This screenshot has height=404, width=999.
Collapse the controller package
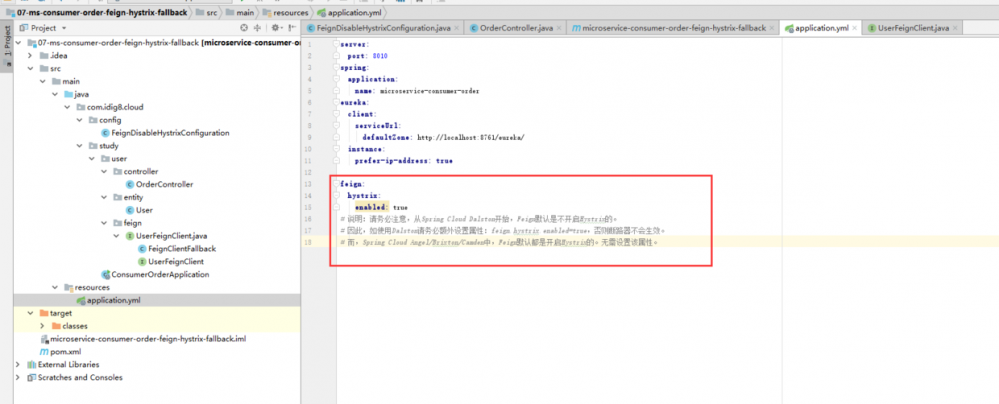pos(104,171)
